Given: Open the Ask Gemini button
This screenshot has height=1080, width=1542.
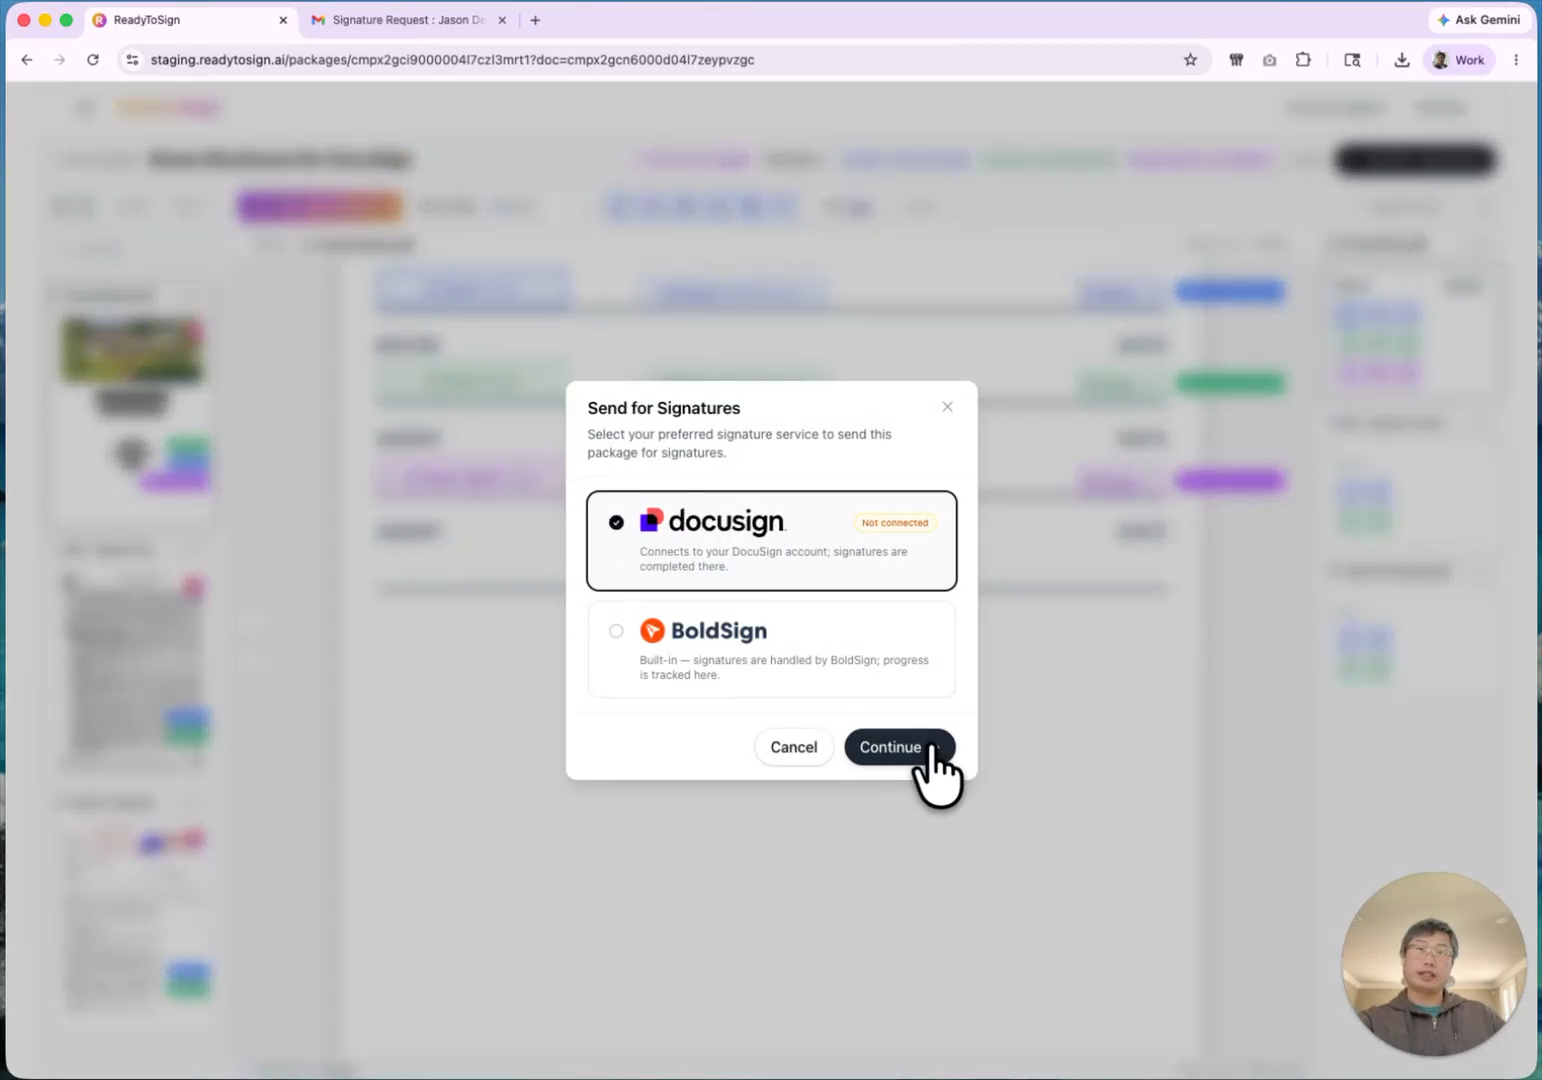Looking at the screenshot, I should tap(1479, 20).
